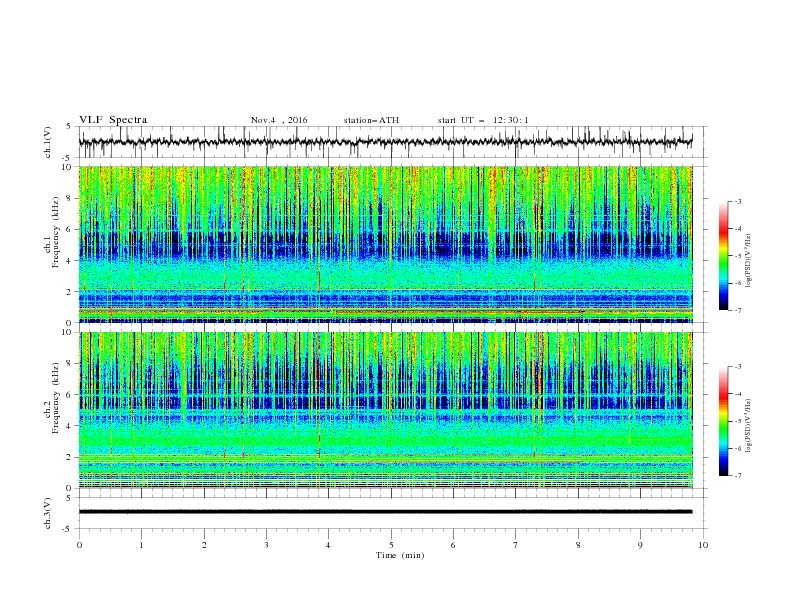Image resolution: width=792 pixels, height=612 pixels.
Task: Click the ch.3 voltage waveform trace
Action: click(385, 512)
